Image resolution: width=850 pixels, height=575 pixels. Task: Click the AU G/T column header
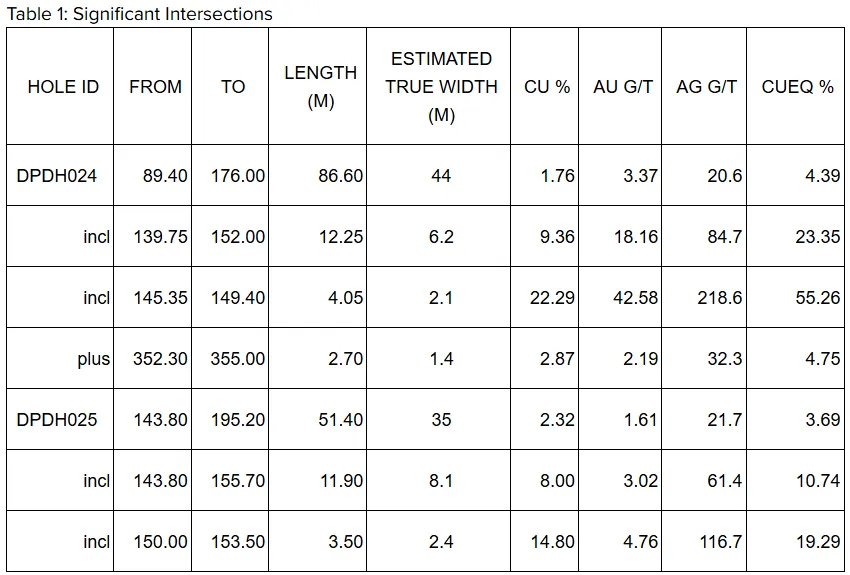point(622,87)
